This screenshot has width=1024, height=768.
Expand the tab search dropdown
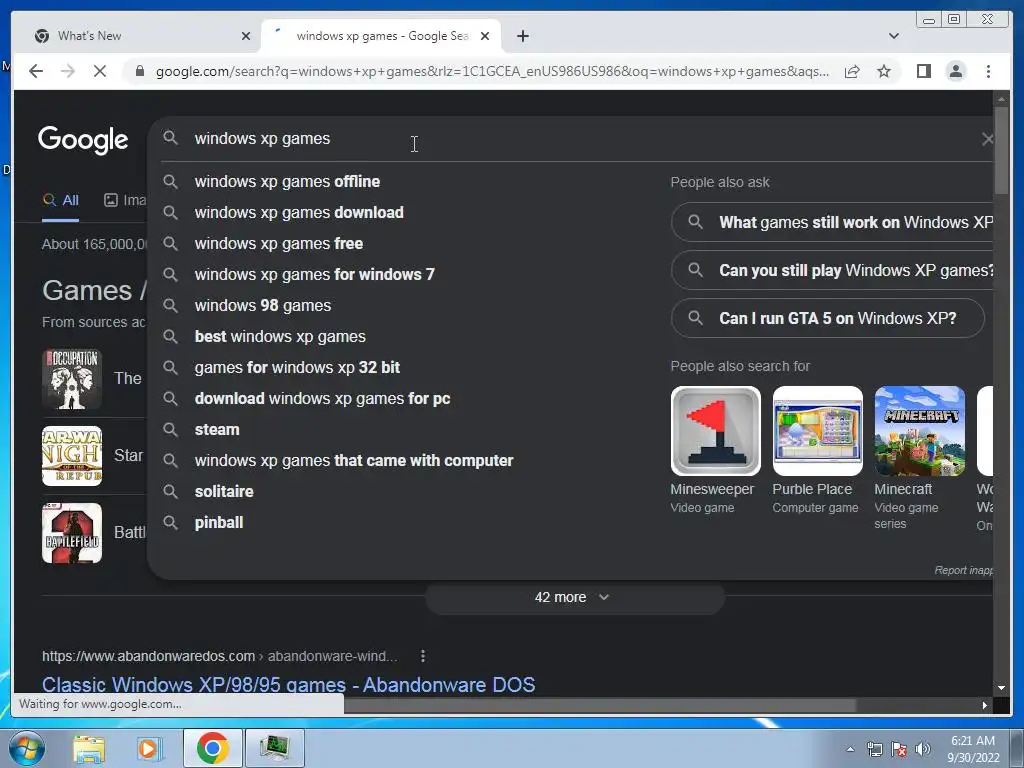(x=893, y=36)
